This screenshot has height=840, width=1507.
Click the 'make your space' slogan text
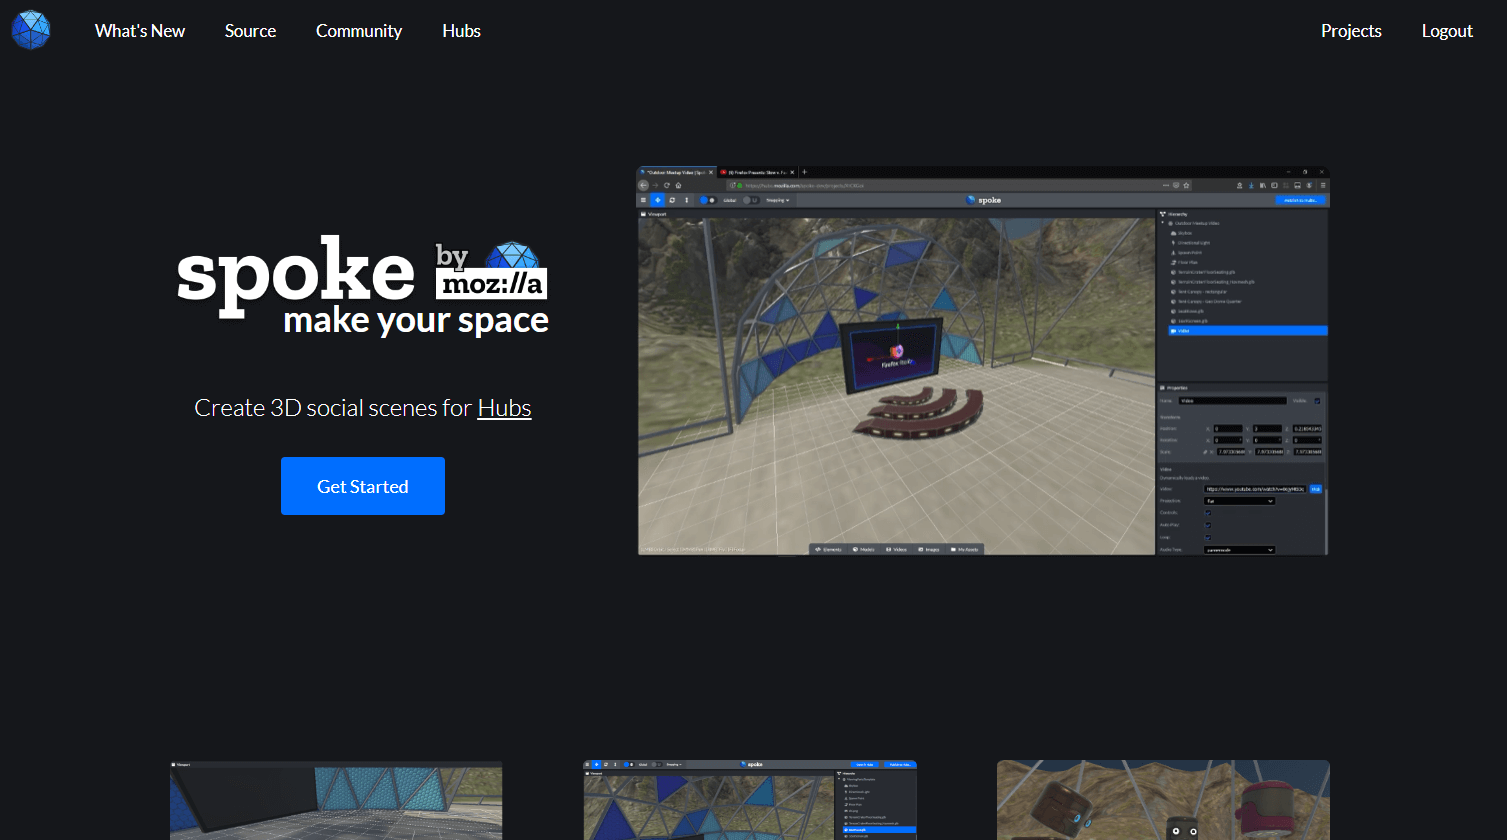pos(416,320)
